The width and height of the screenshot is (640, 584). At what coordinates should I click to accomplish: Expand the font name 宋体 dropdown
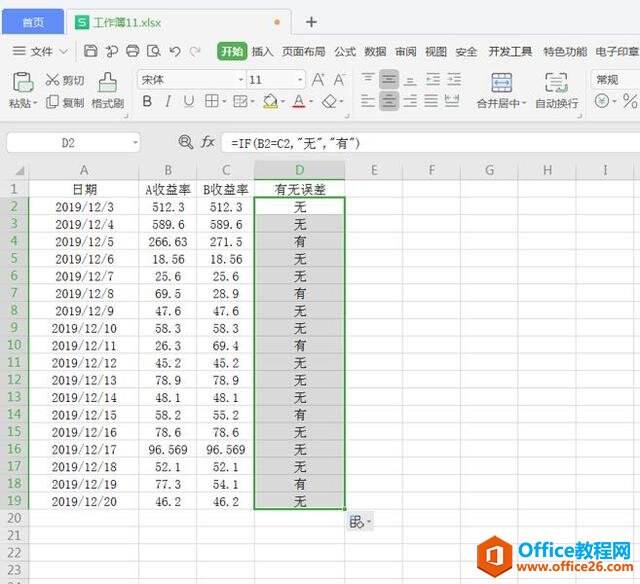point(241,80)
